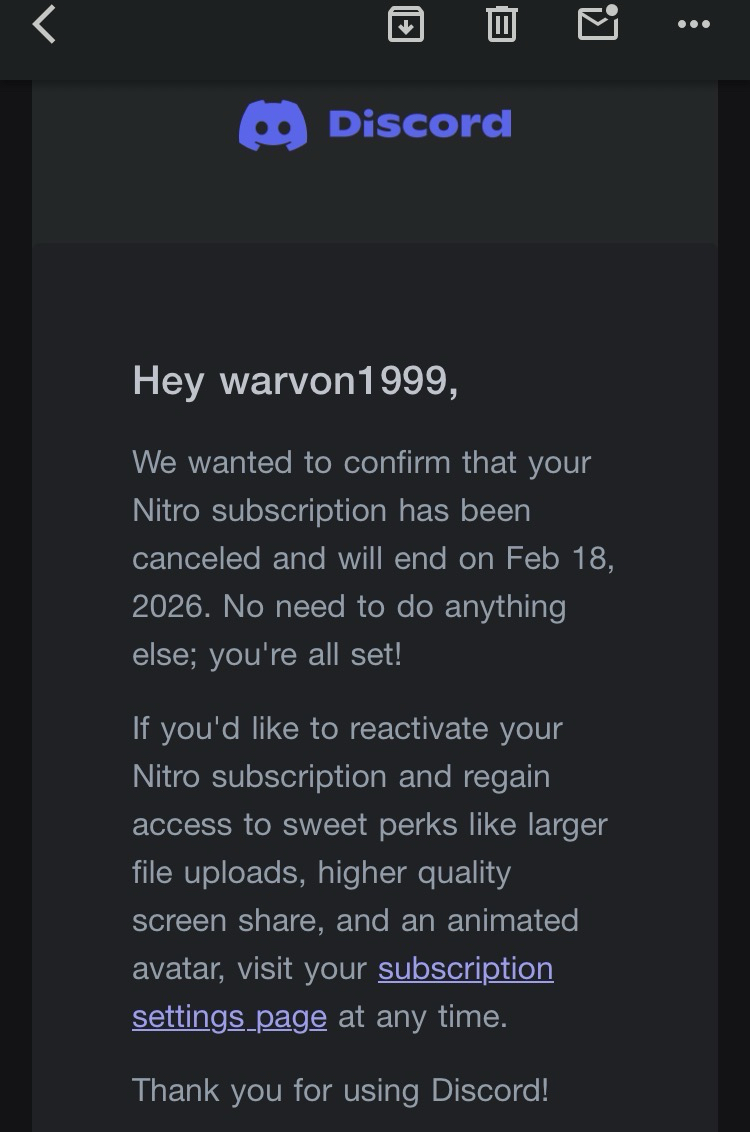Viewport: 750px width, 1132px height.
Task: Open the three-dot more options menu
Action: click(693, 24)
